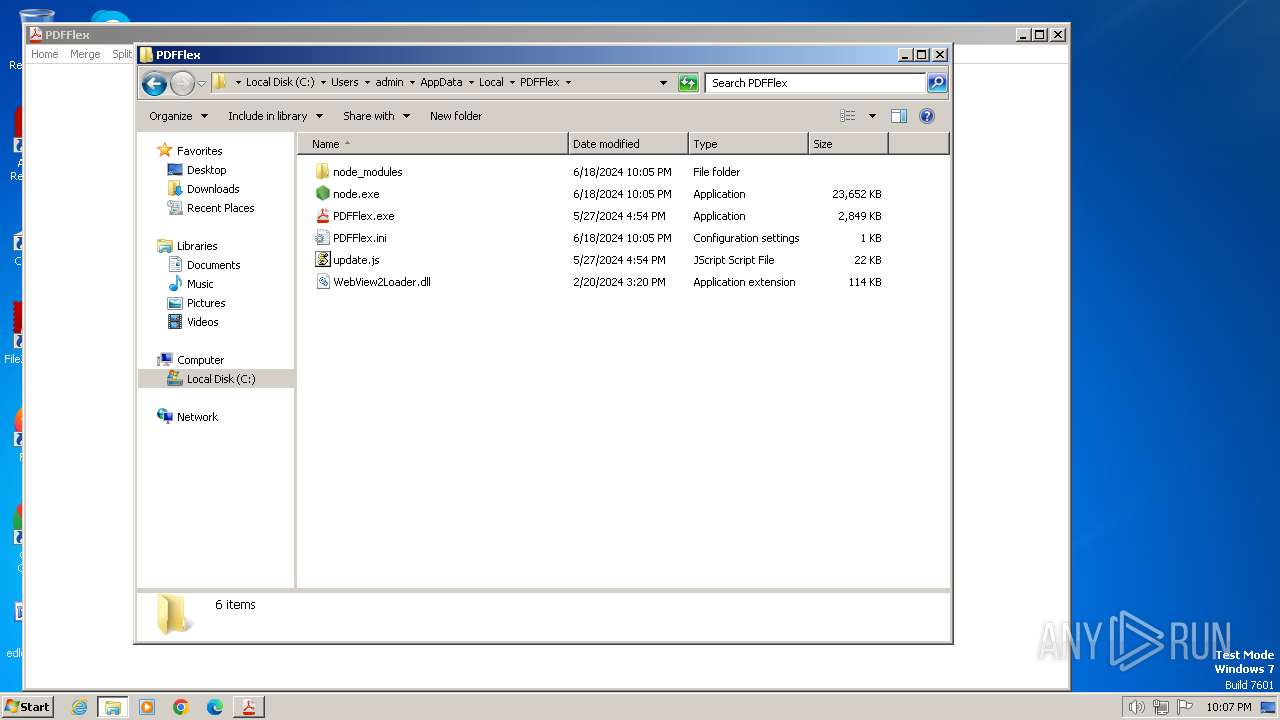This screenshot has width=1280, height=720.
Task: Open Windows Media Player from taskbar
Action: pos(147,707)
